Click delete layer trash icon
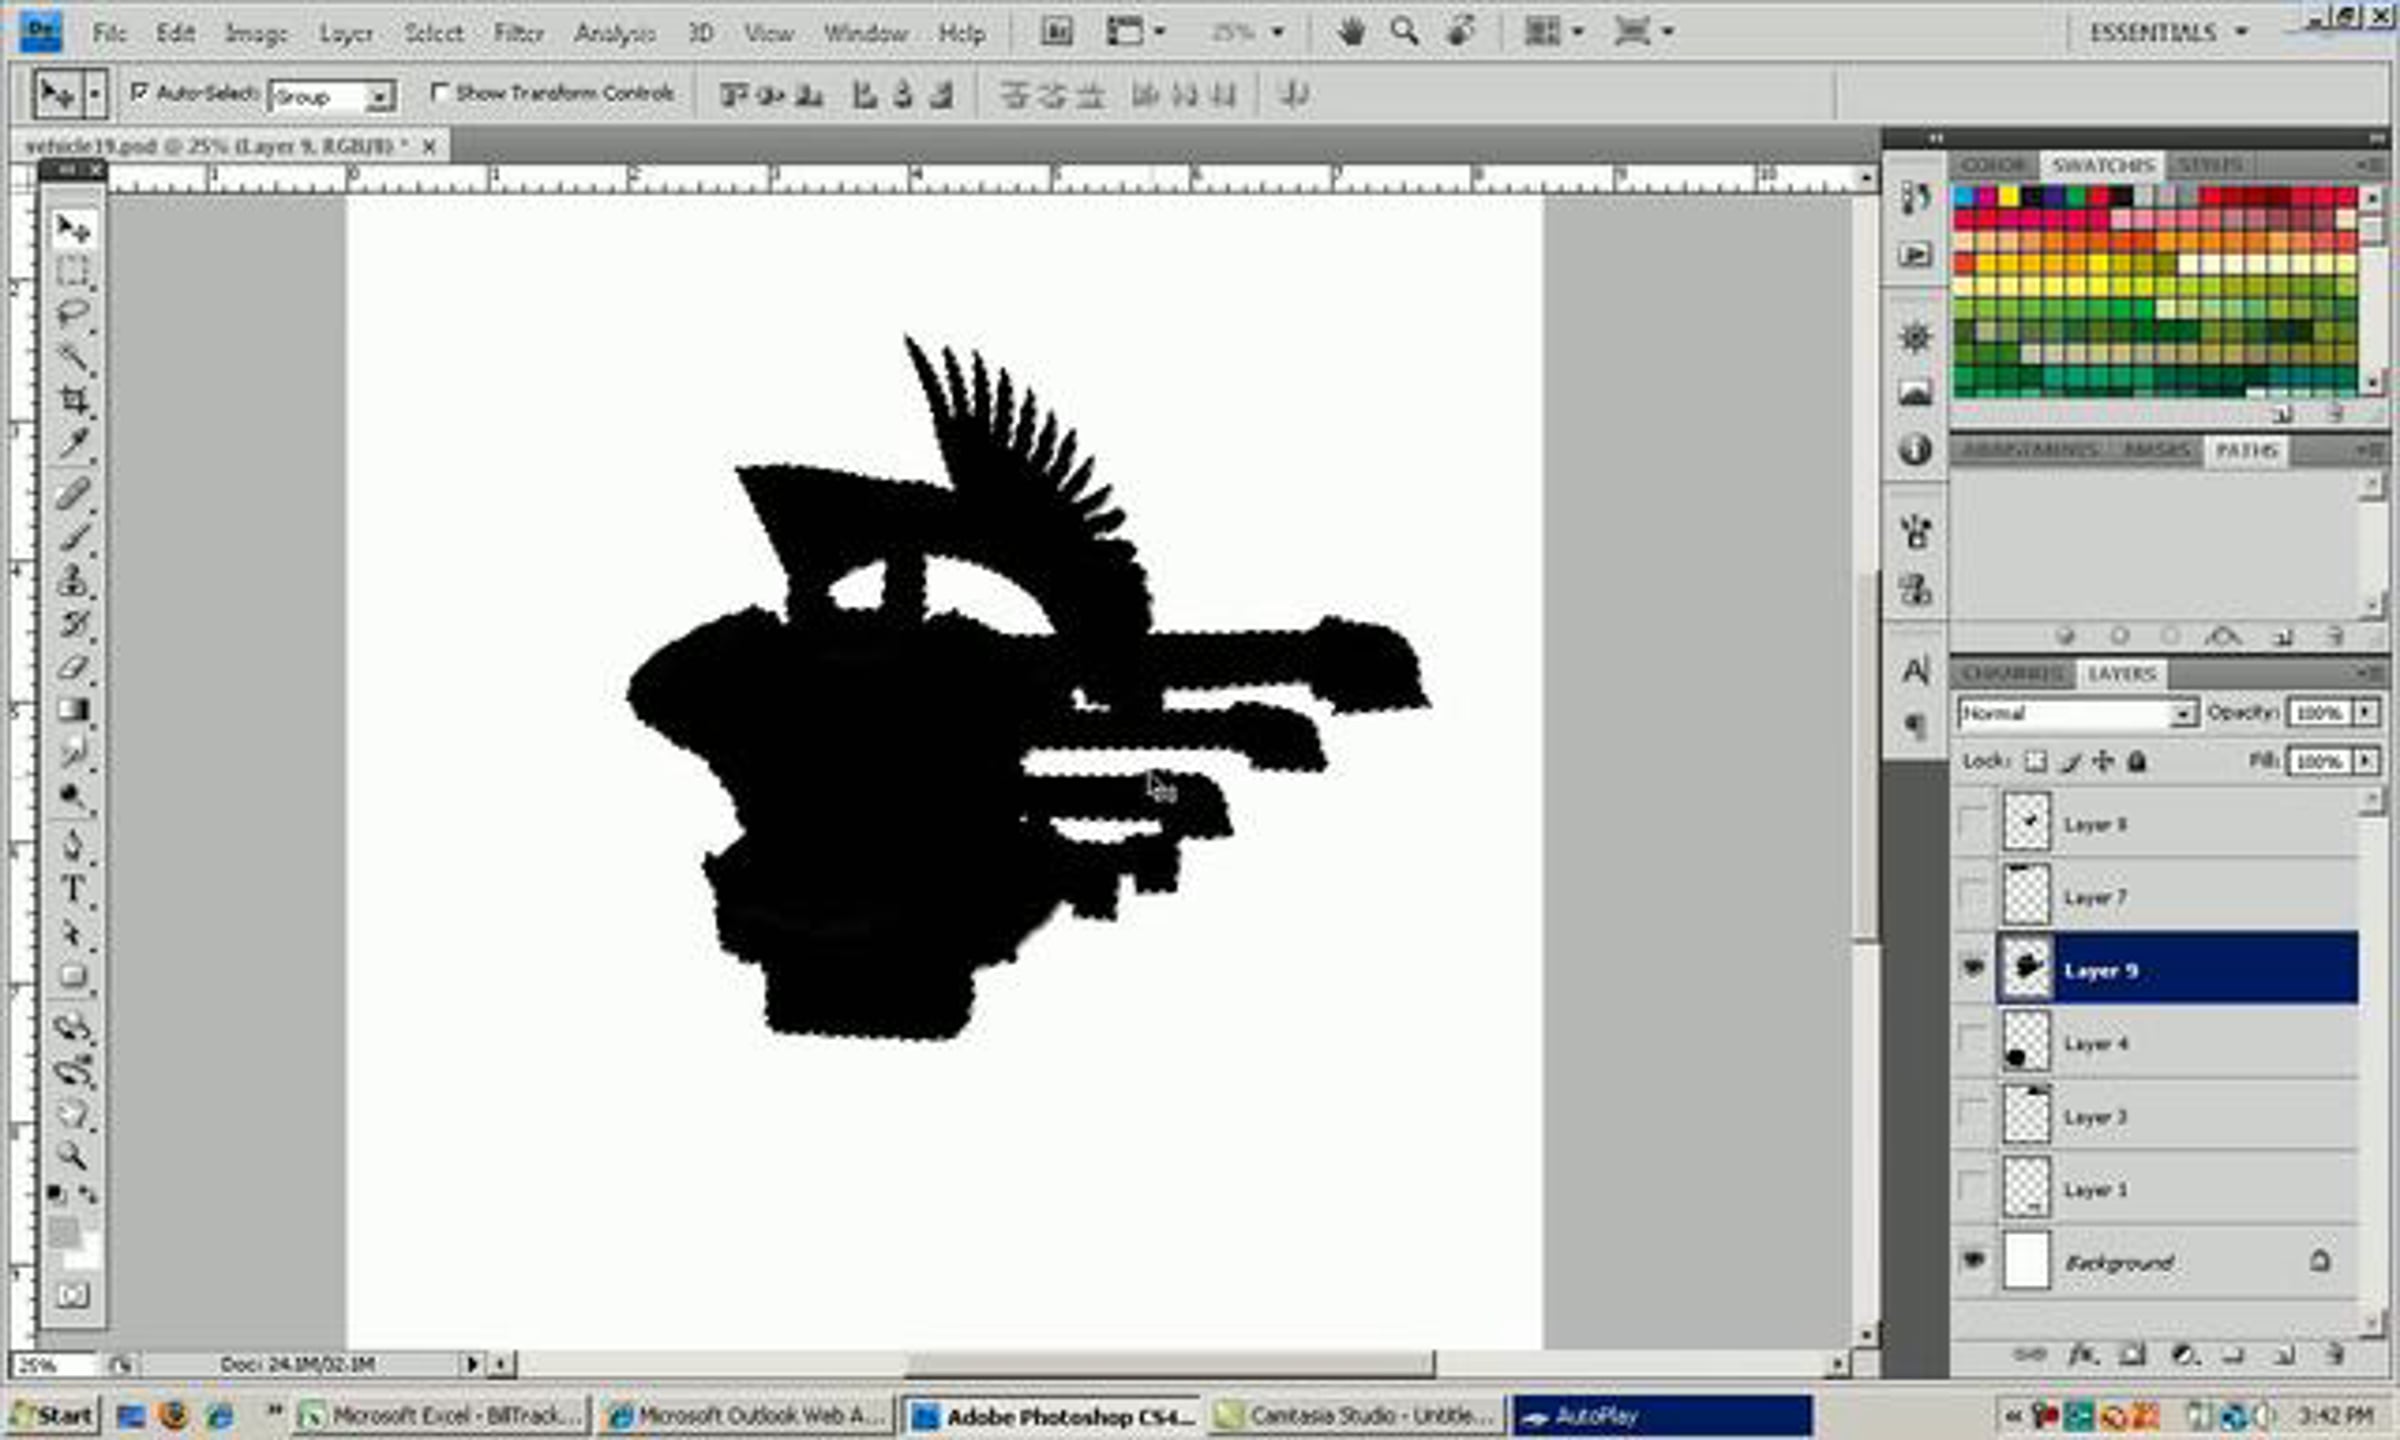Screen dimensions: 2400x1440 (x=2335, y=1355)
